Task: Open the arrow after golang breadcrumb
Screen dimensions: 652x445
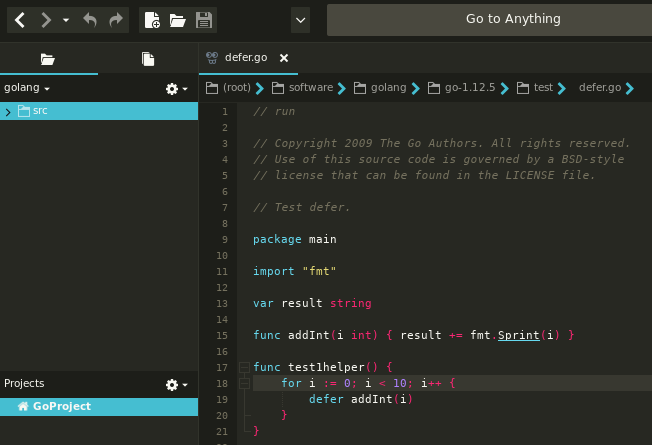Action: 415,88
